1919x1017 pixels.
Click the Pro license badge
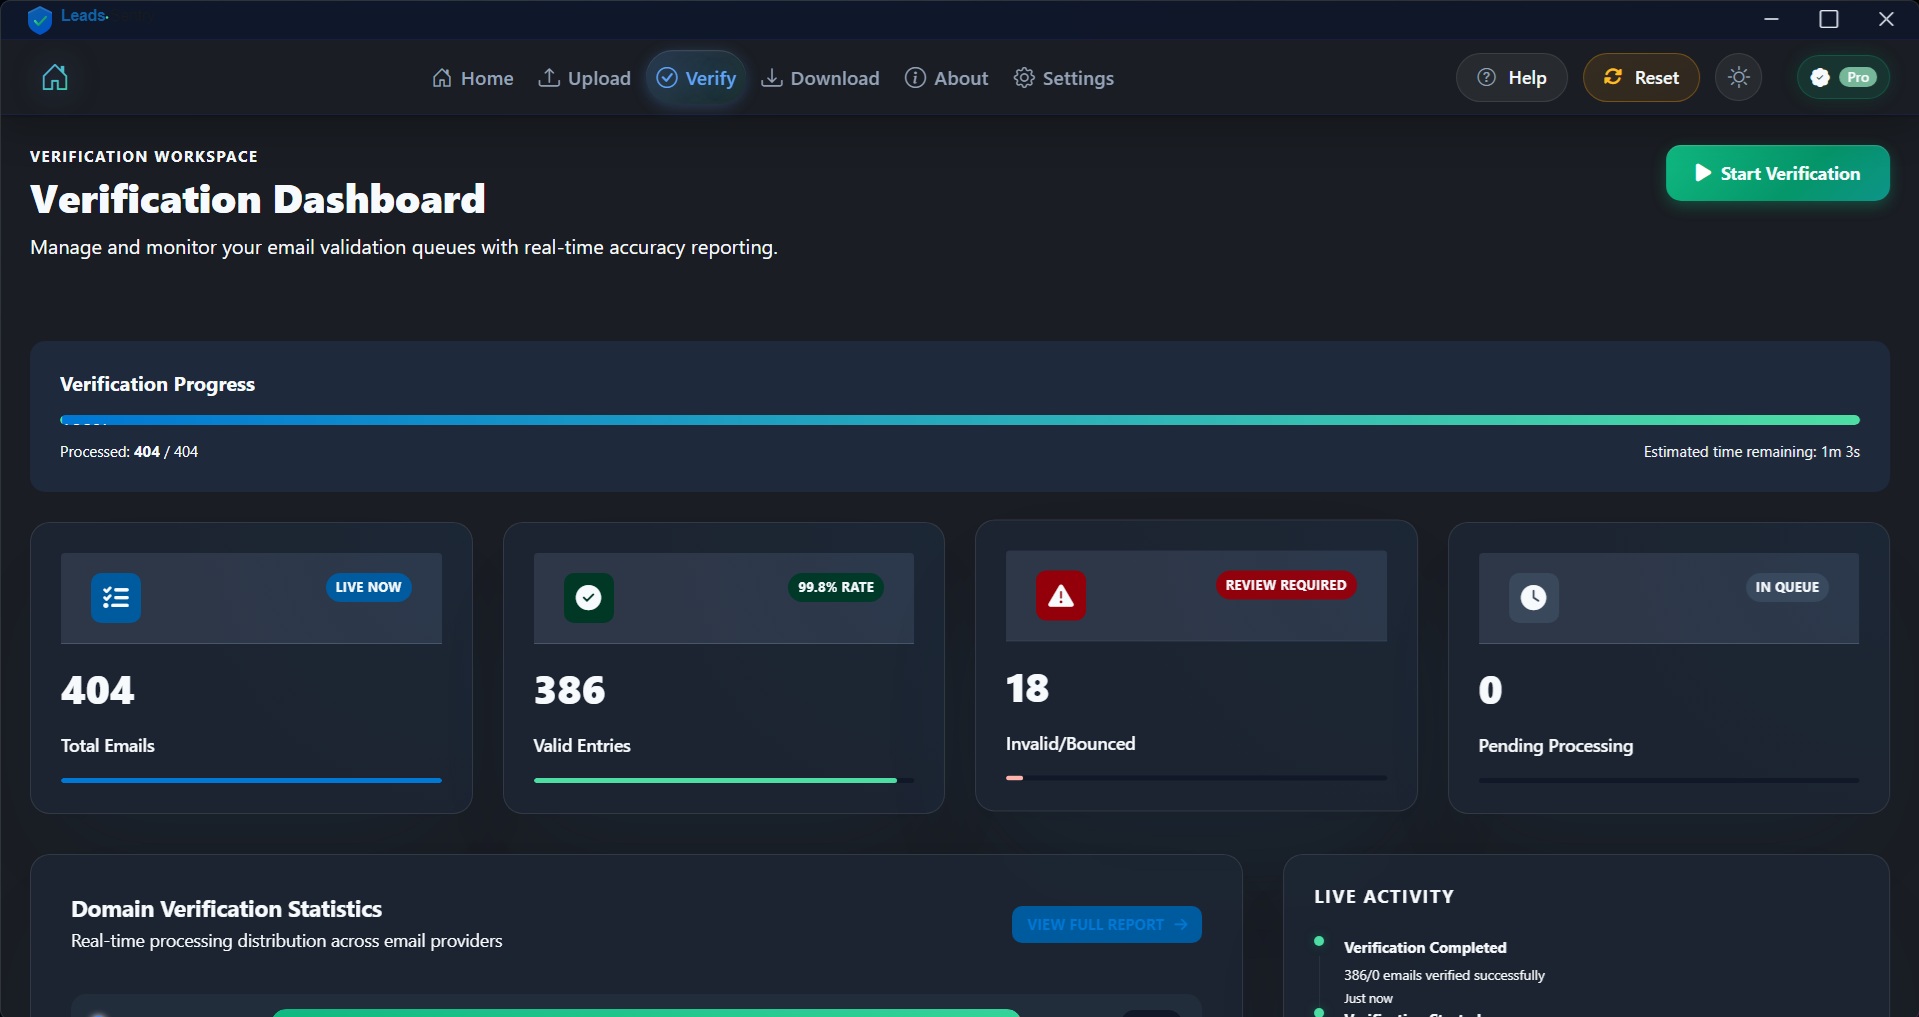1843,77
